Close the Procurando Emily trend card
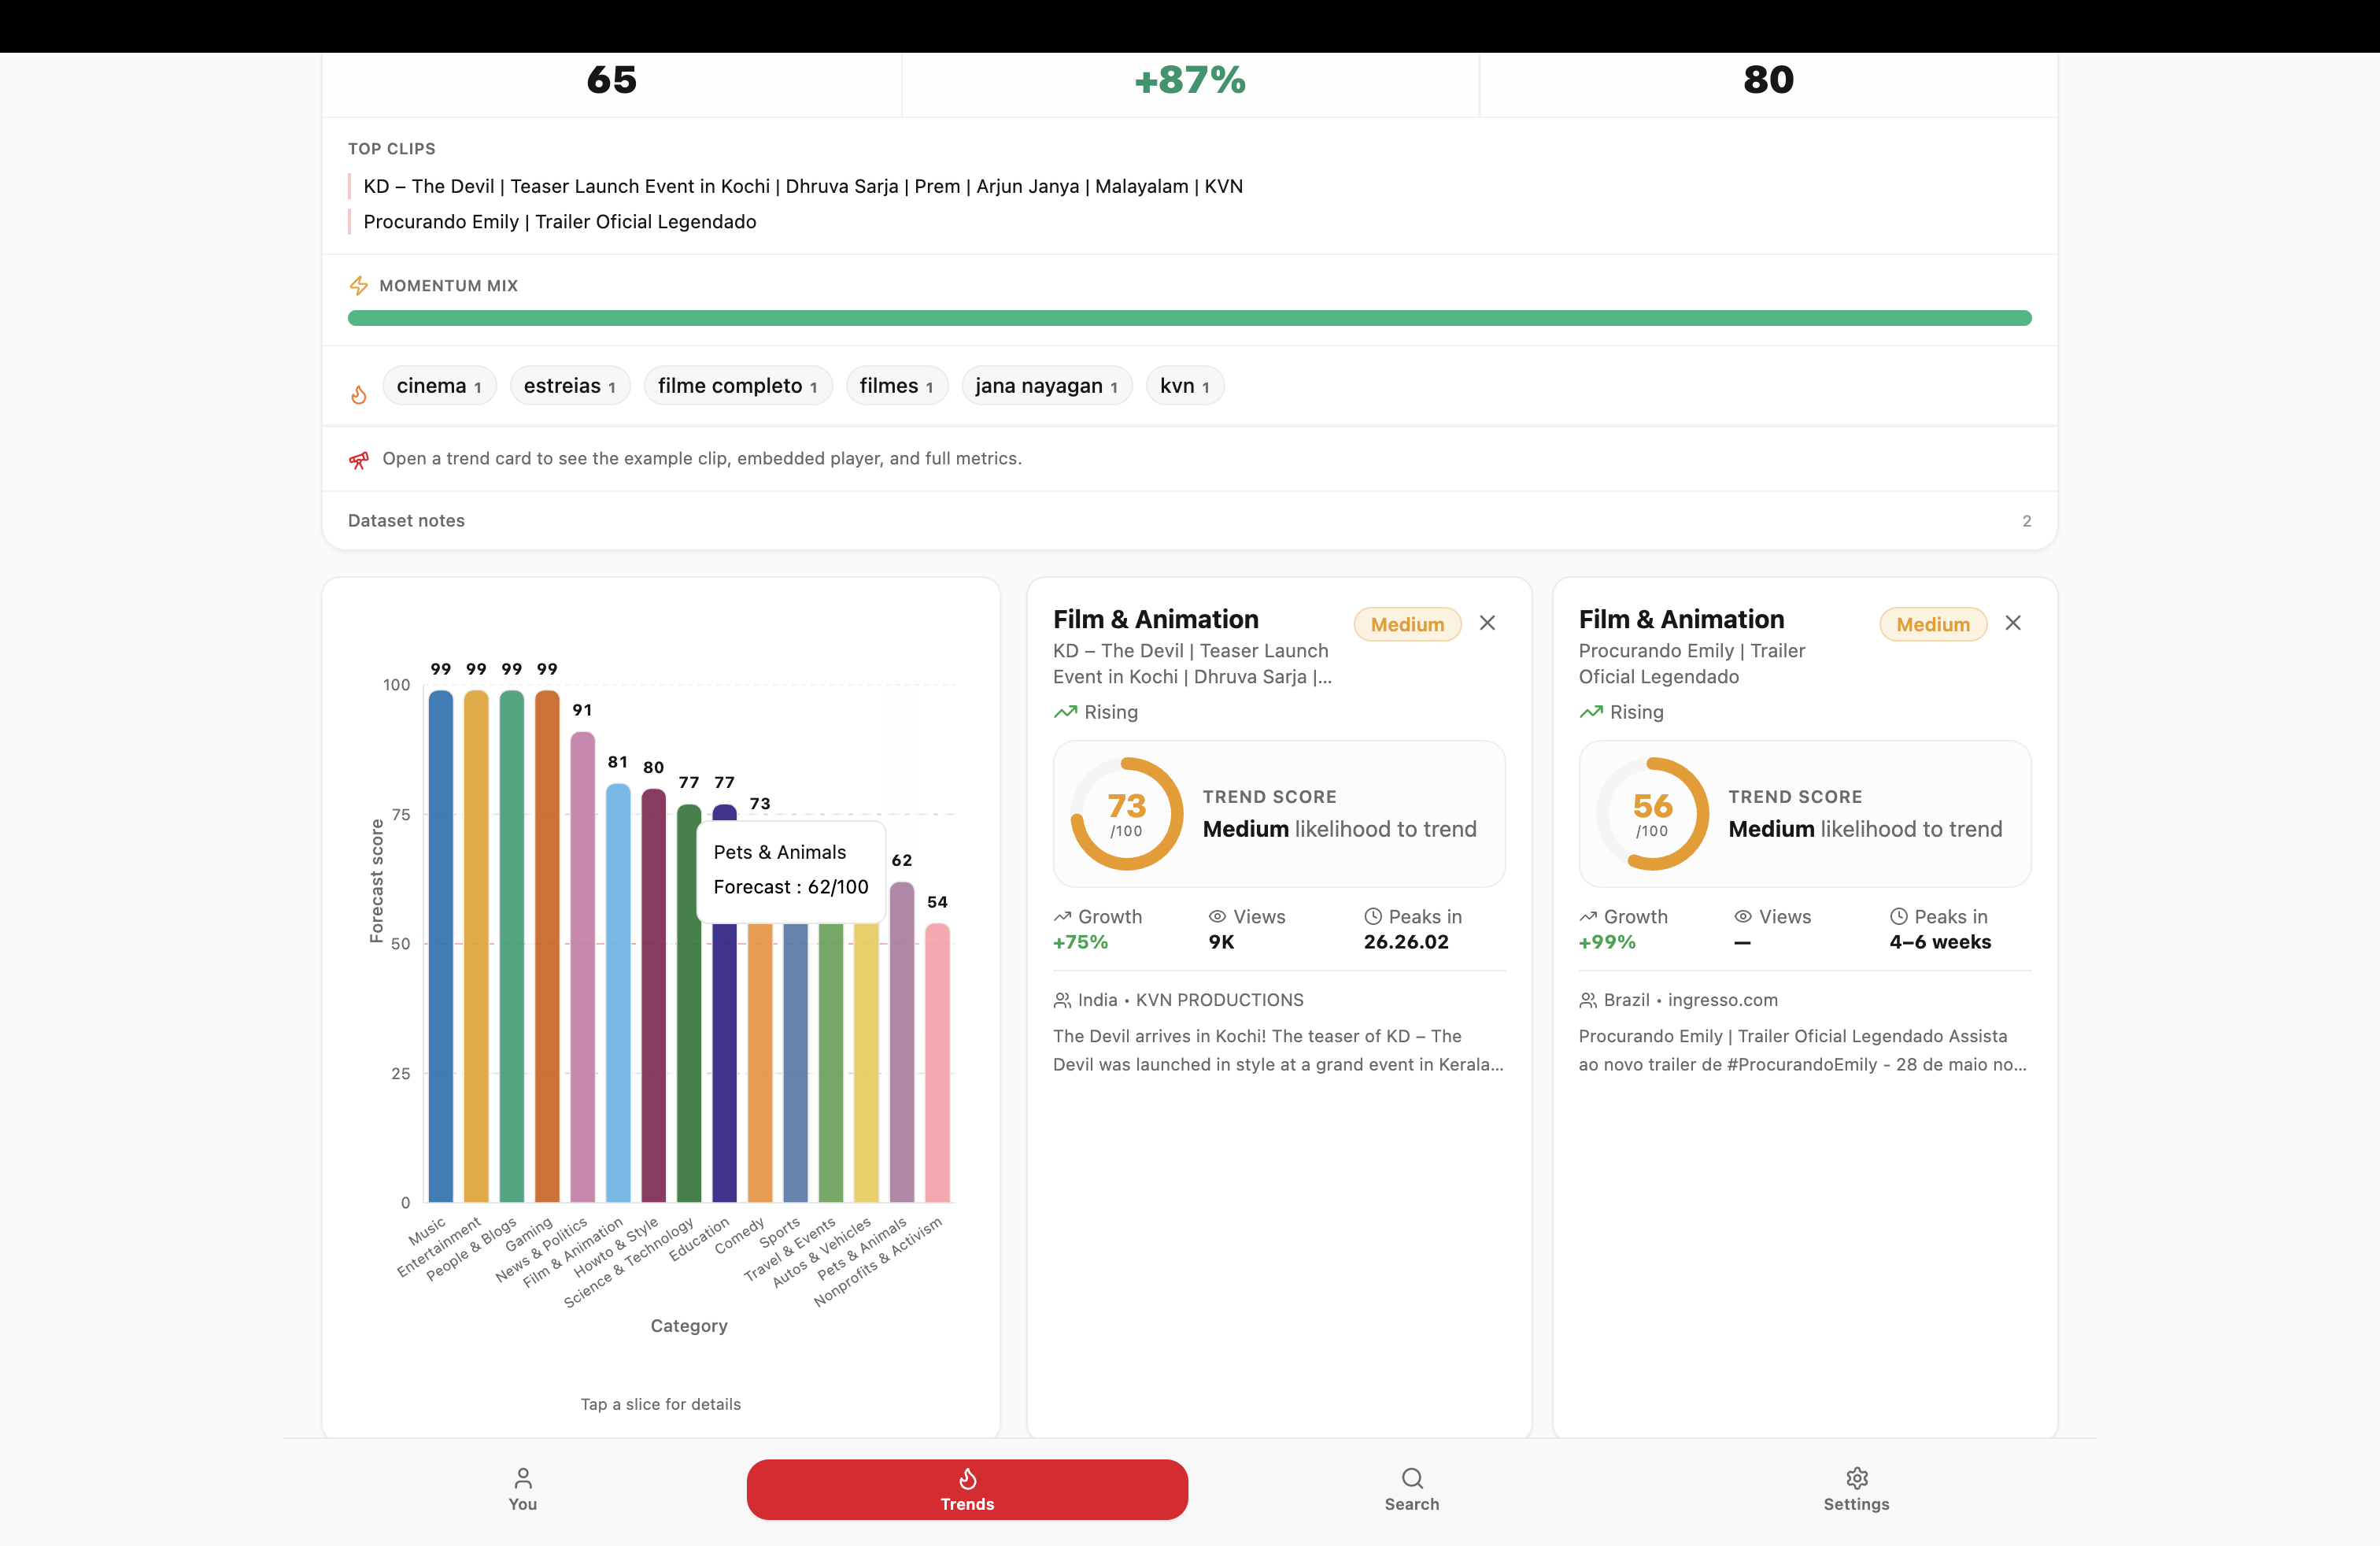 [x=2013, y=623]
